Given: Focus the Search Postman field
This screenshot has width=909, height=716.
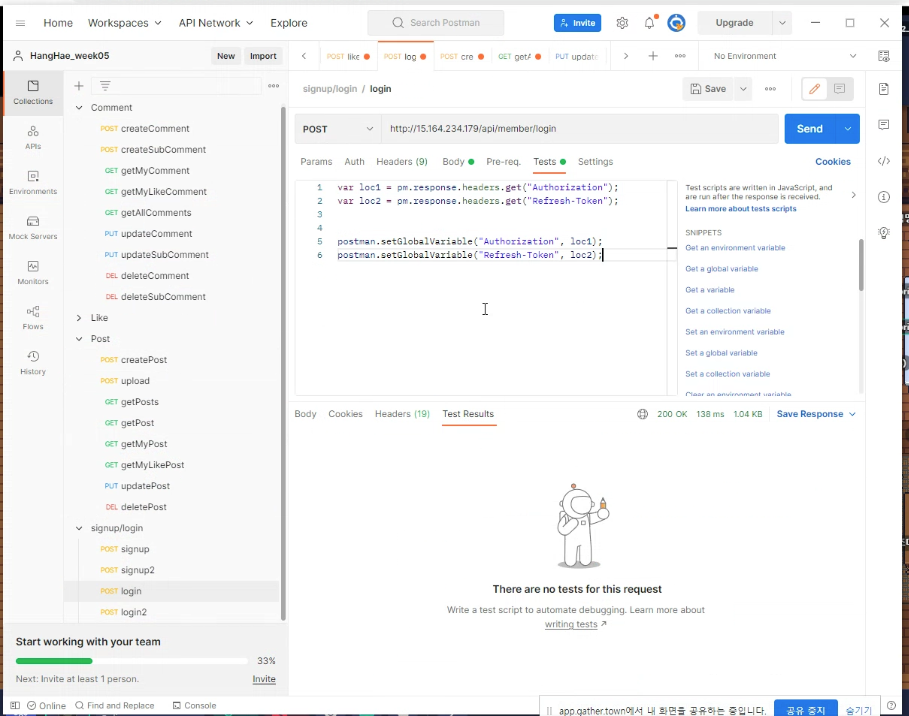Looking at the screenshot, I should (x=436, y=23).
